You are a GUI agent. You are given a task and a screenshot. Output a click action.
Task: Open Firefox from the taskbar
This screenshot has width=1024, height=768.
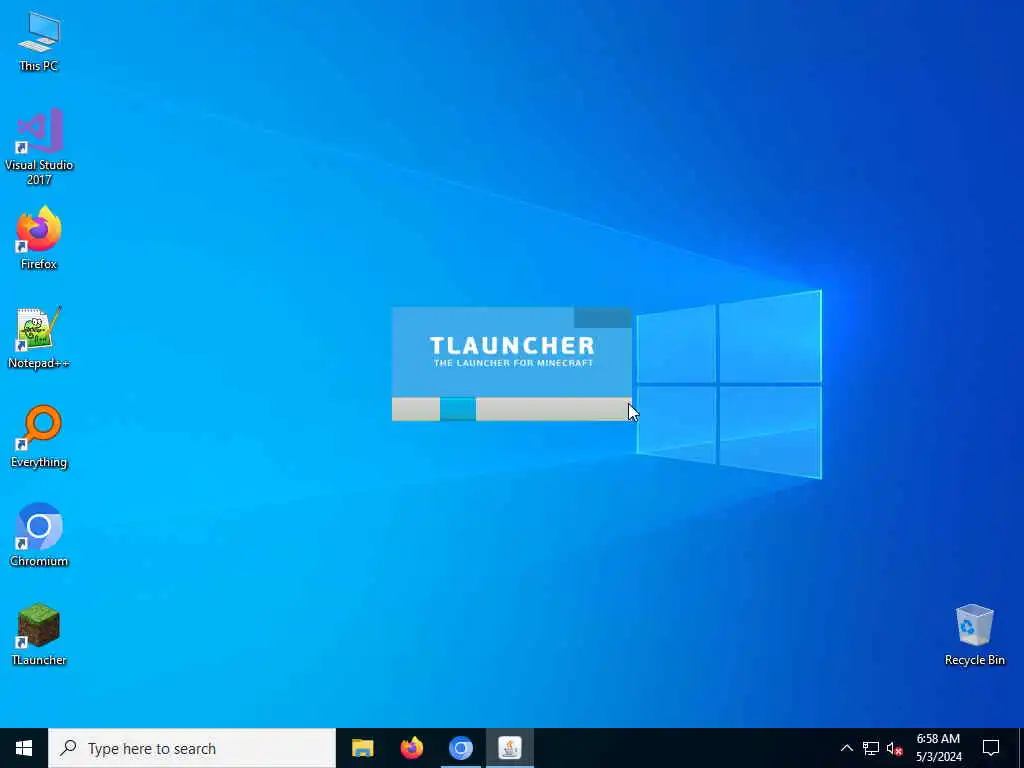coord(411,748)
